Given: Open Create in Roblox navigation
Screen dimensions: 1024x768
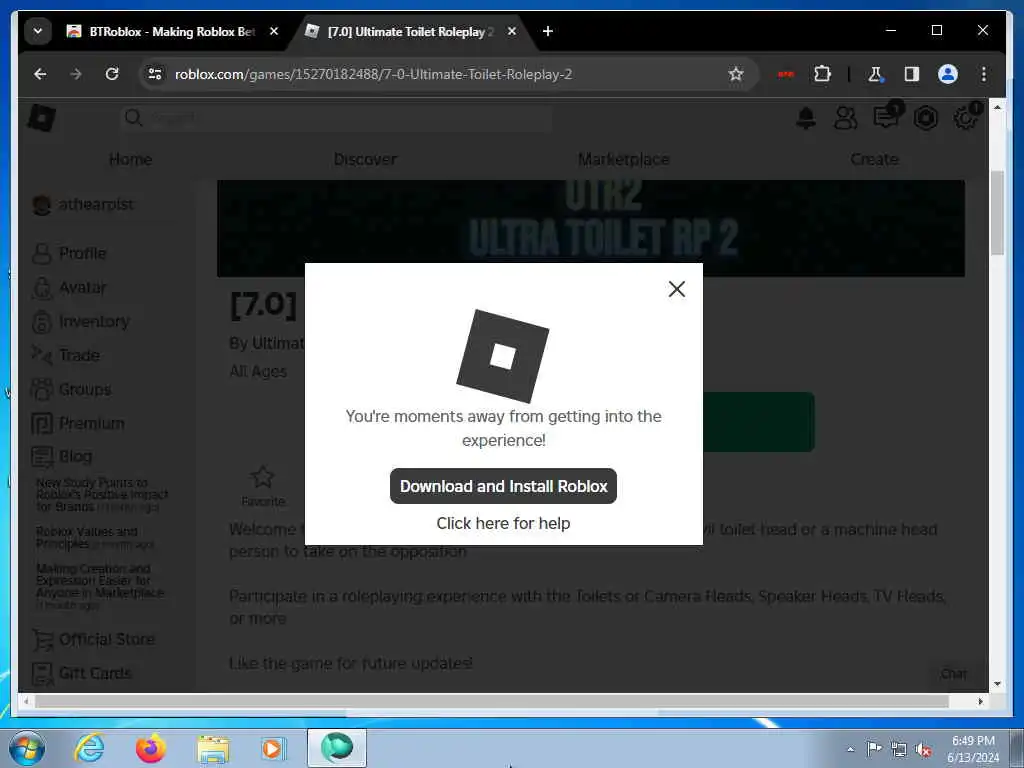Looking at the screenshot, I should pos(874,159).
